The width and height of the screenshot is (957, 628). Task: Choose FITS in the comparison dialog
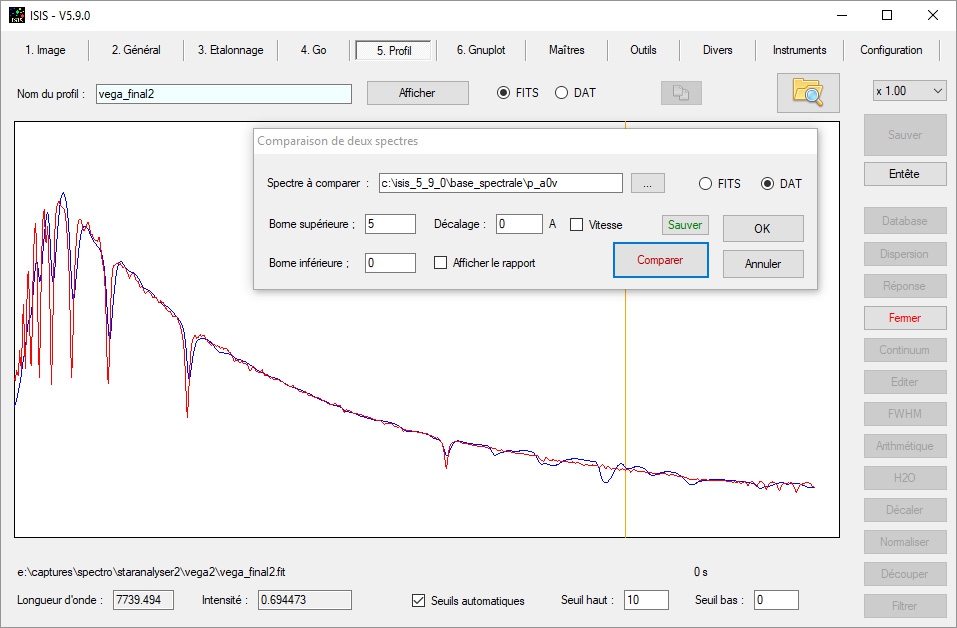pos(706,184)
